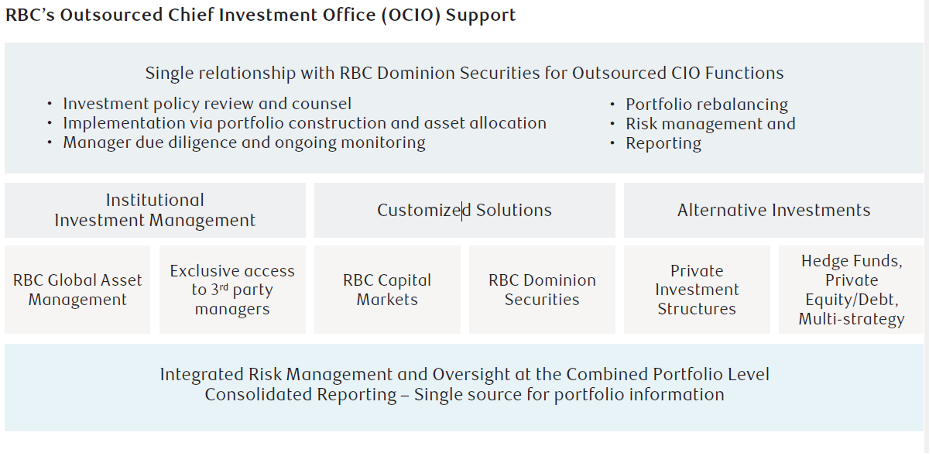
Task: Click the text cursor in Customized Solutions
Action: (x=461, y=210)
